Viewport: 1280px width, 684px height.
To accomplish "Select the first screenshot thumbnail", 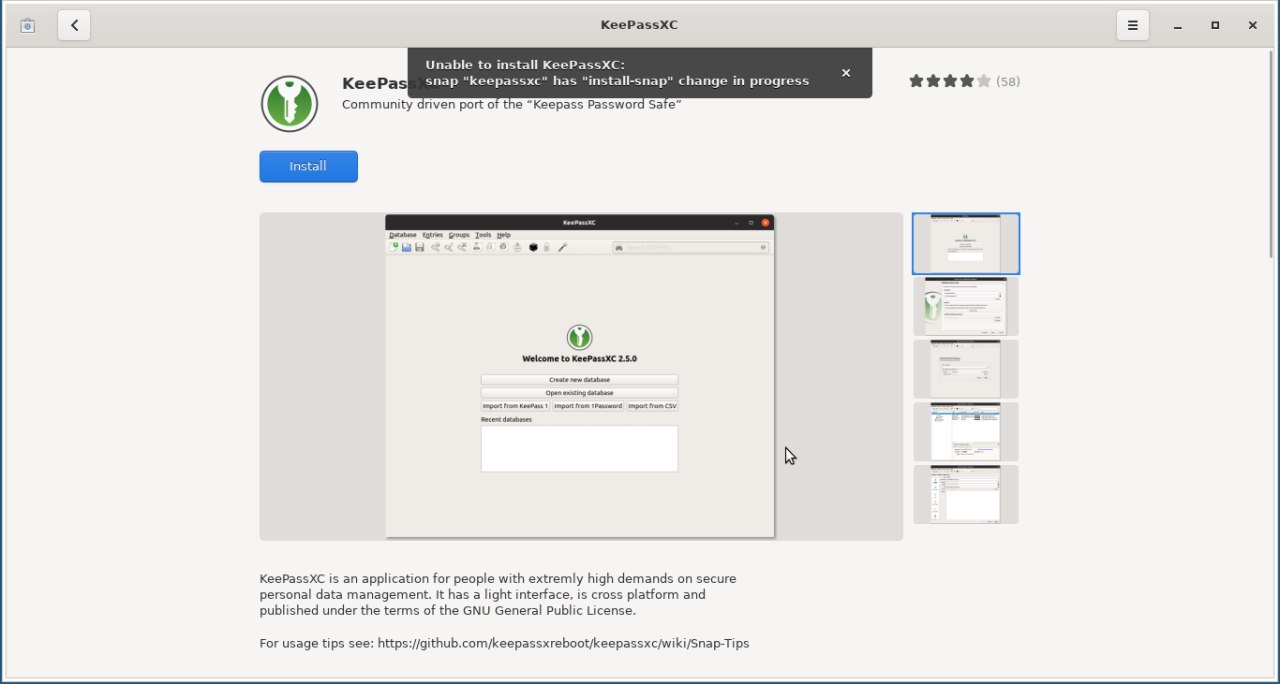I will (966, 243).
